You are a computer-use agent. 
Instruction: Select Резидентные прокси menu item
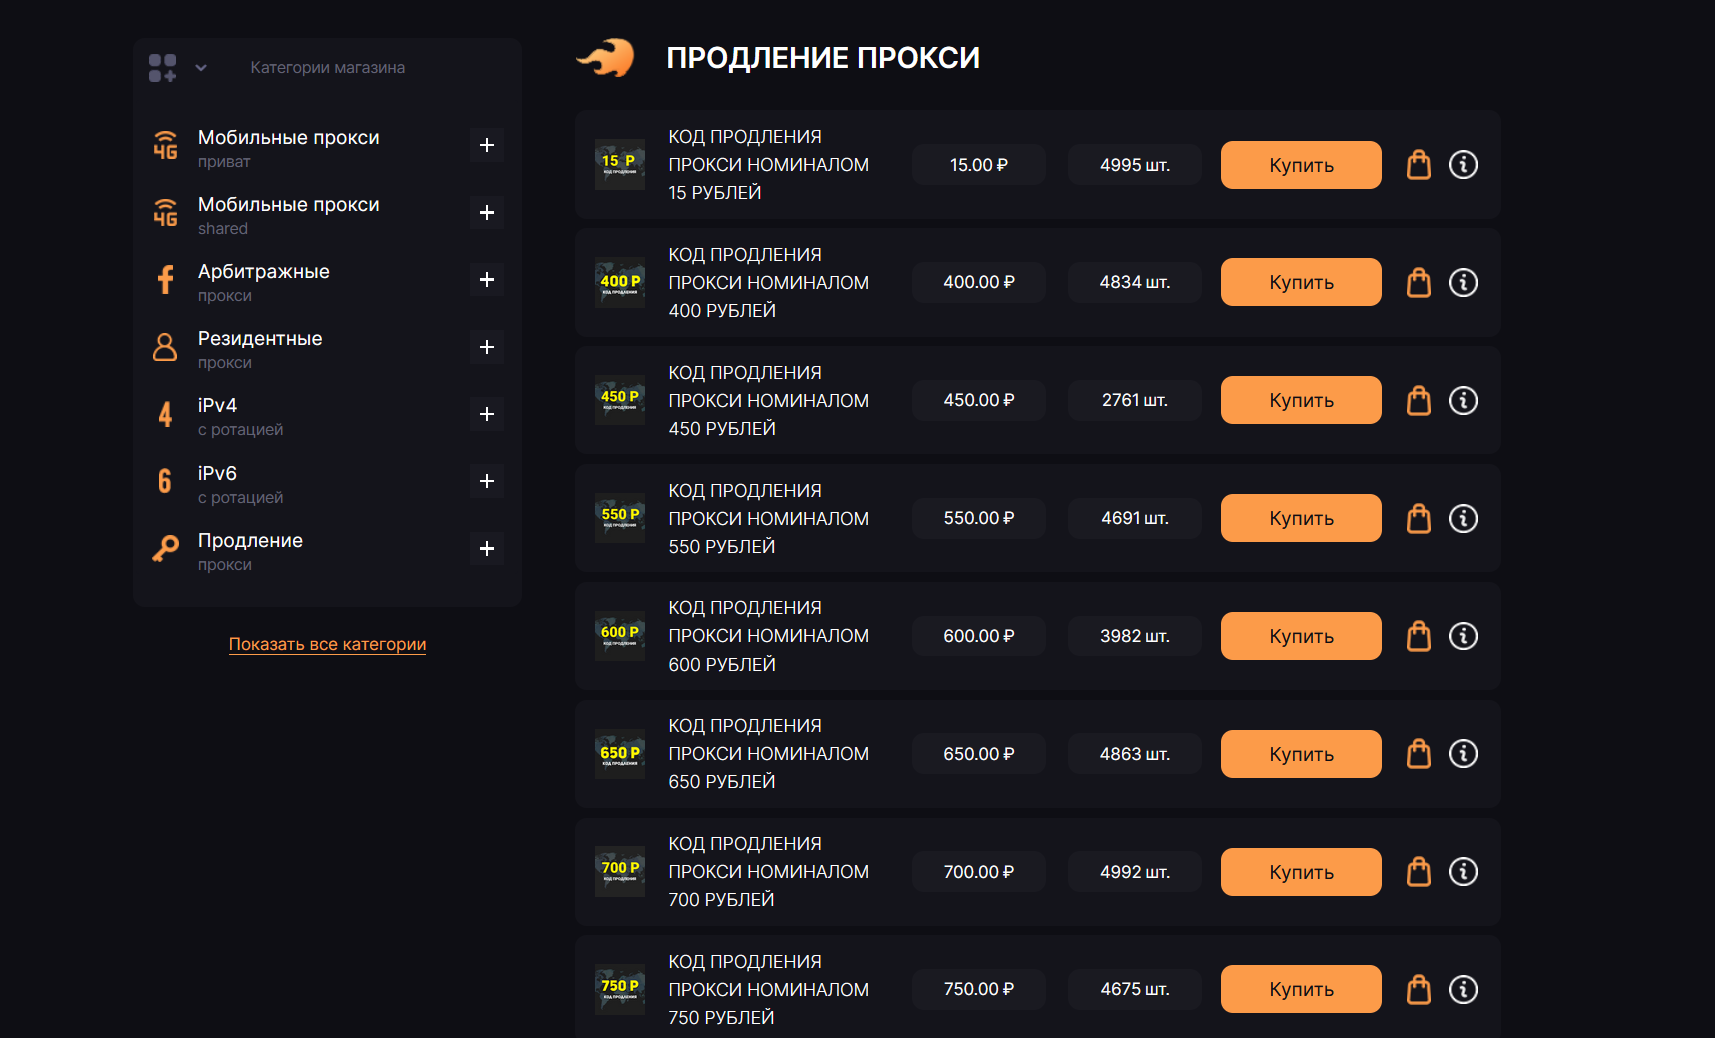pyautogui.click(x=260, y=348)
